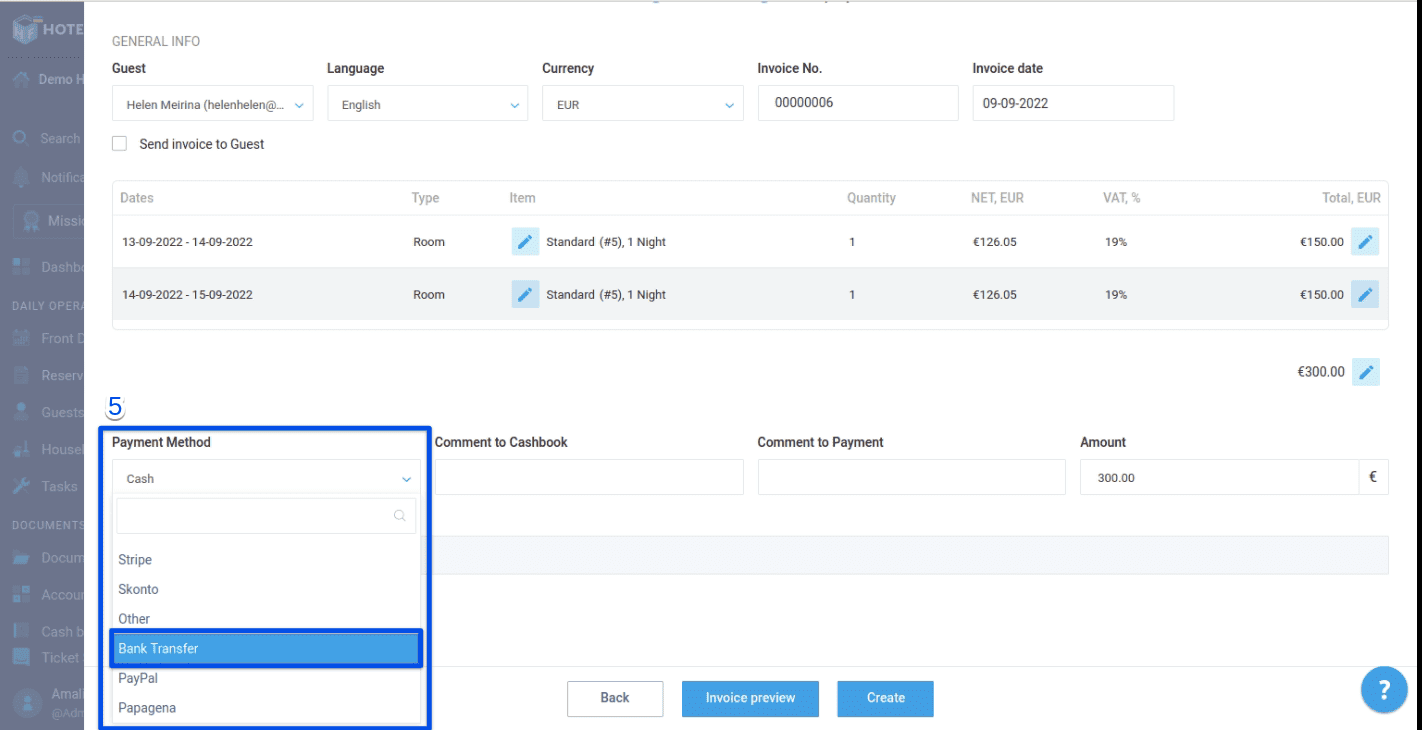Expand the Language selector
Image resolution: width=1422 pixels, height=730 pixels.
pyautogui.click(x=427, y=103)
